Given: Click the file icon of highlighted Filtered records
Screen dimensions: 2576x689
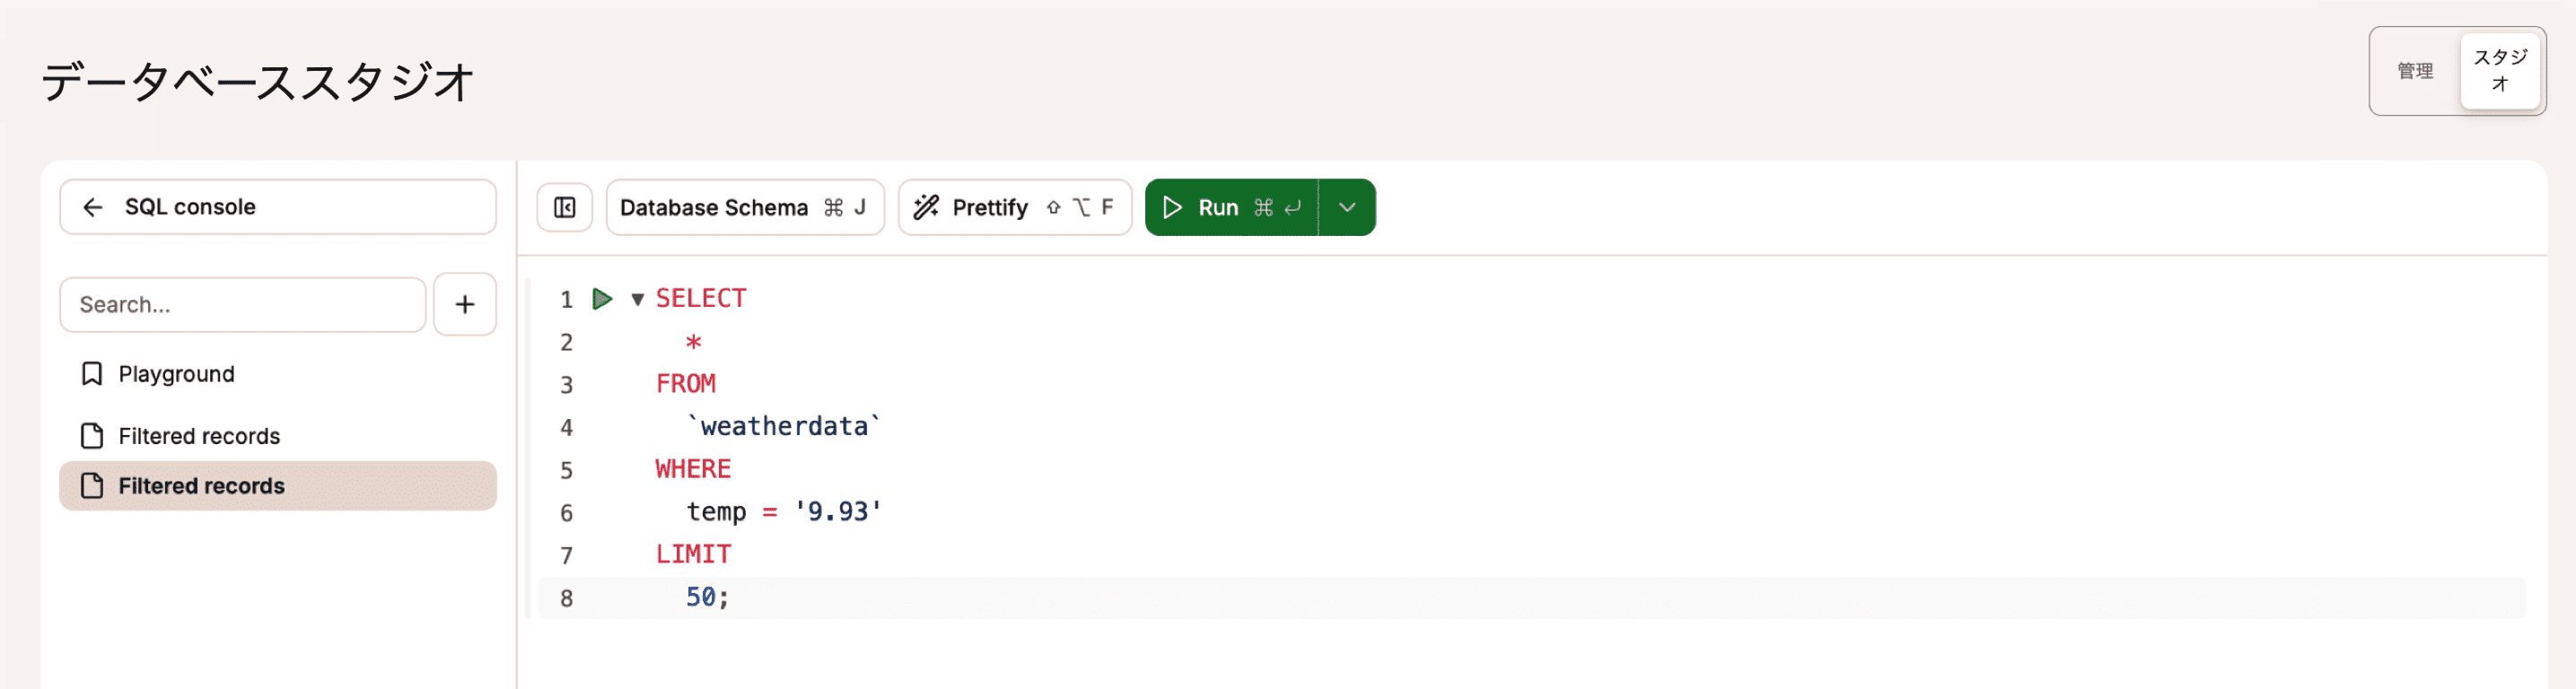Looking at the screenshot, I should click(x=92, y=486).
